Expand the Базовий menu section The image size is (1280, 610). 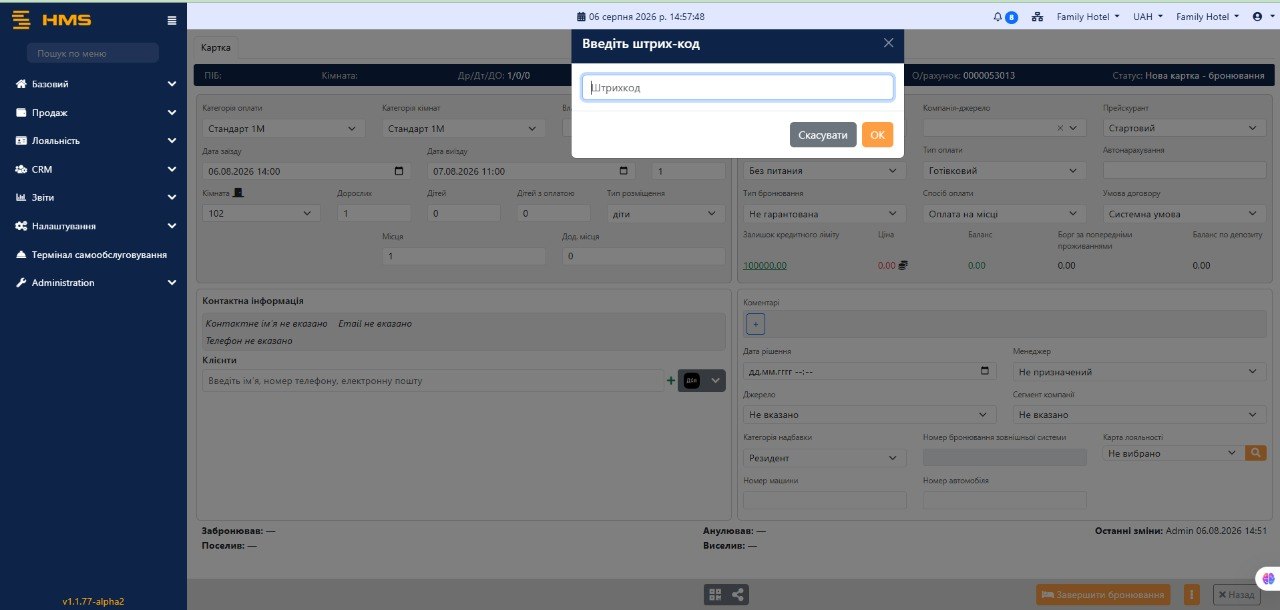[94, 85]
